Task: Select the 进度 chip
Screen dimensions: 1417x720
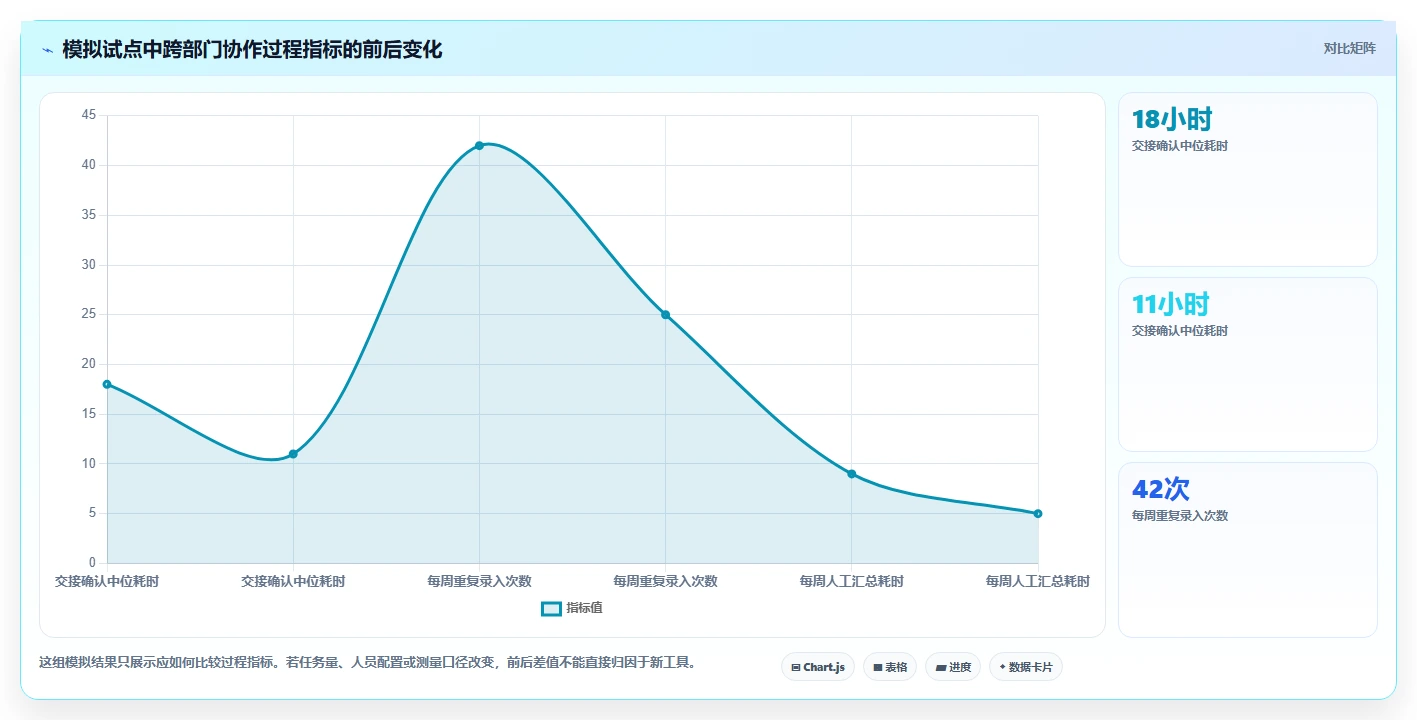Action: [953, 667]
